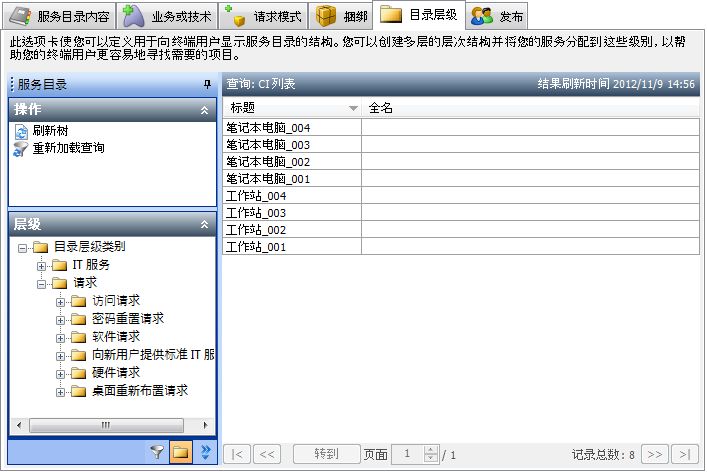The height and width of the screenshot is (472, 707).
Task: Collapse the 请求 tree node
Action: (x=41, y=284)
